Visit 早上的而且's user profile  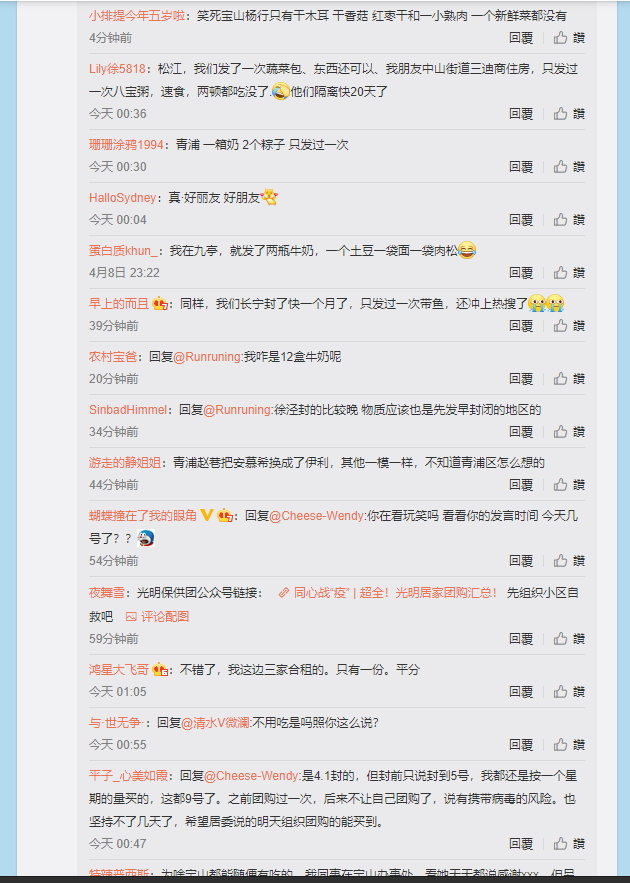(x=119, y=304)
